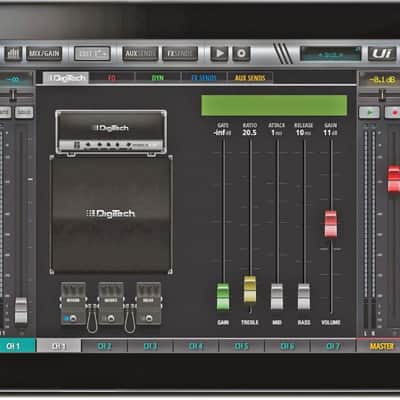Open the meters view icon in top toolbar

tap(13, 54)
